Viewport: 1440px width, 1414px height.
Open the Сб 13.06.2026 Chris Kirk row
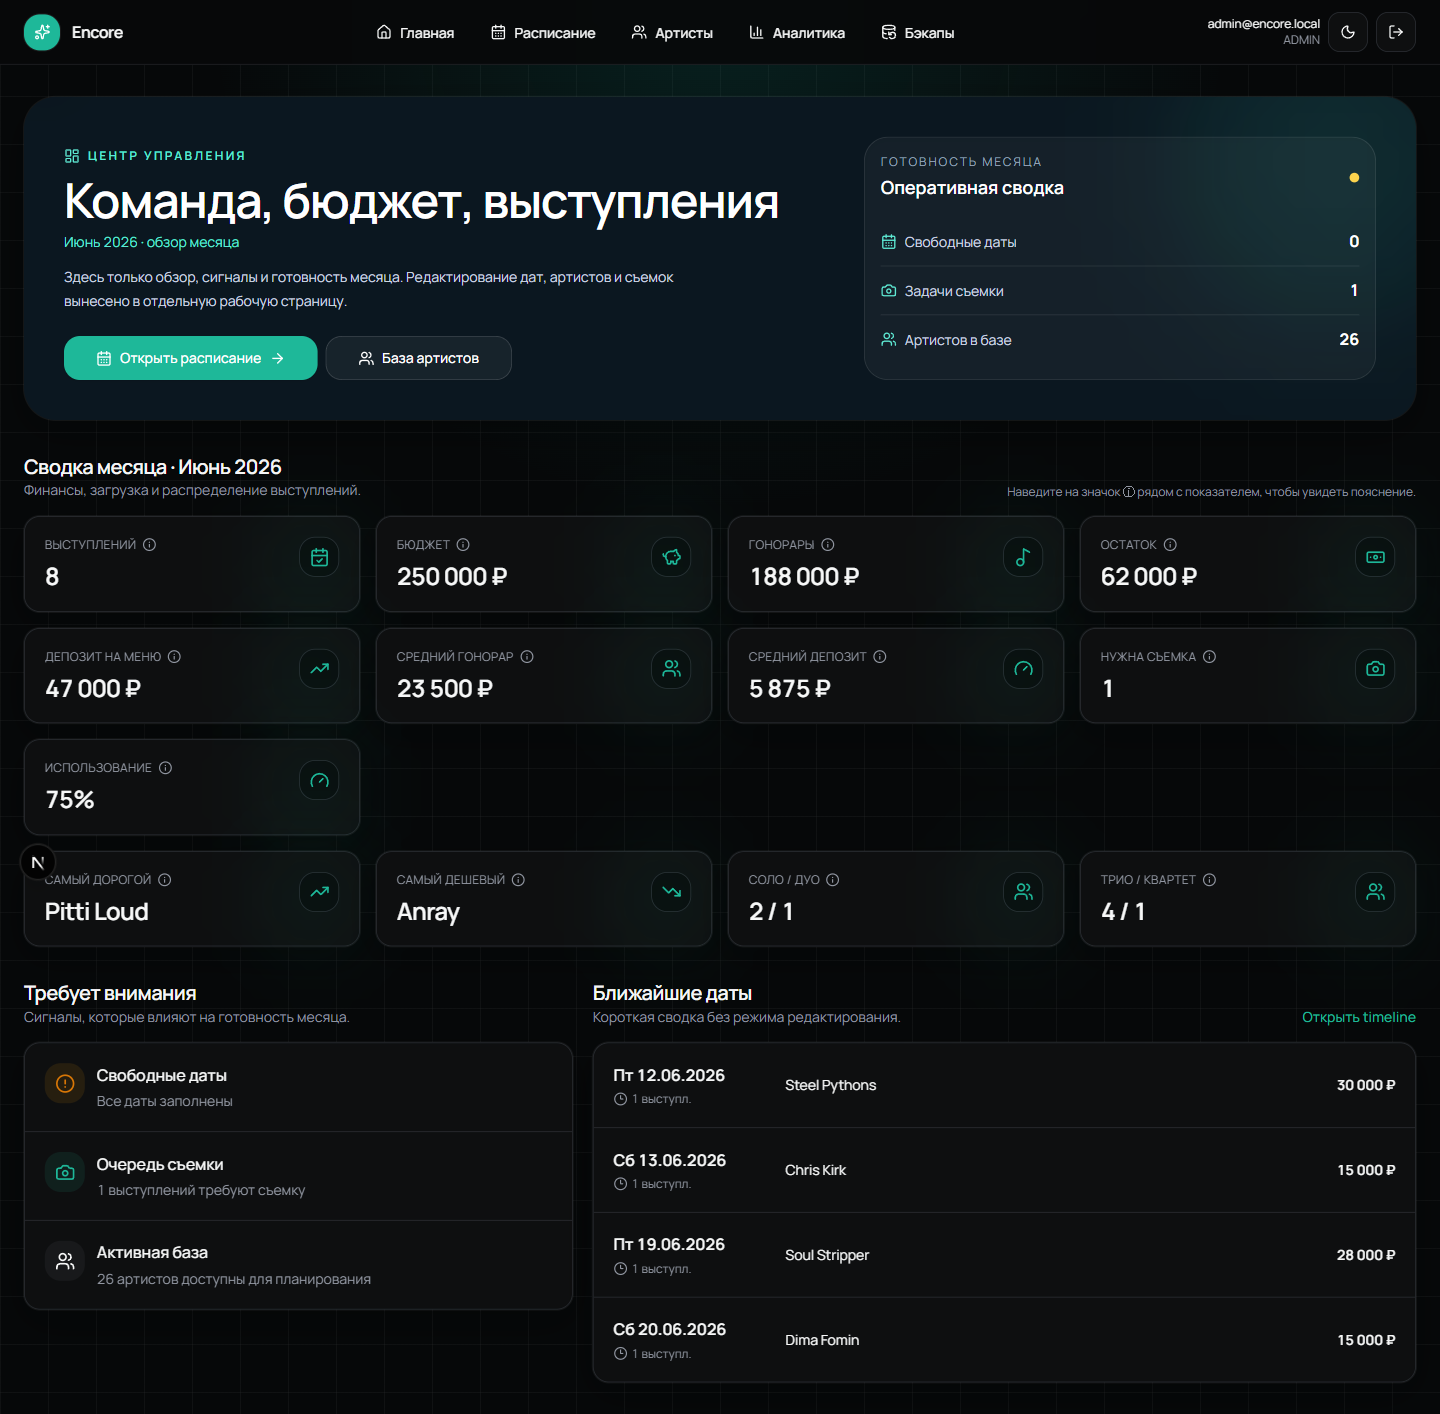[x=1004, y=1171]
